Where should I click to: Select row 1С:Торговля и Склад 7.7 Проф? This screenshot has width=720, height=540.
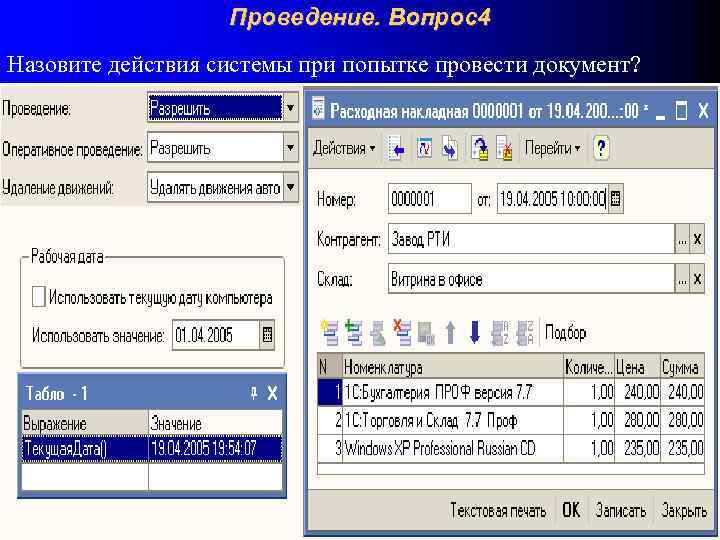(511, 420)
